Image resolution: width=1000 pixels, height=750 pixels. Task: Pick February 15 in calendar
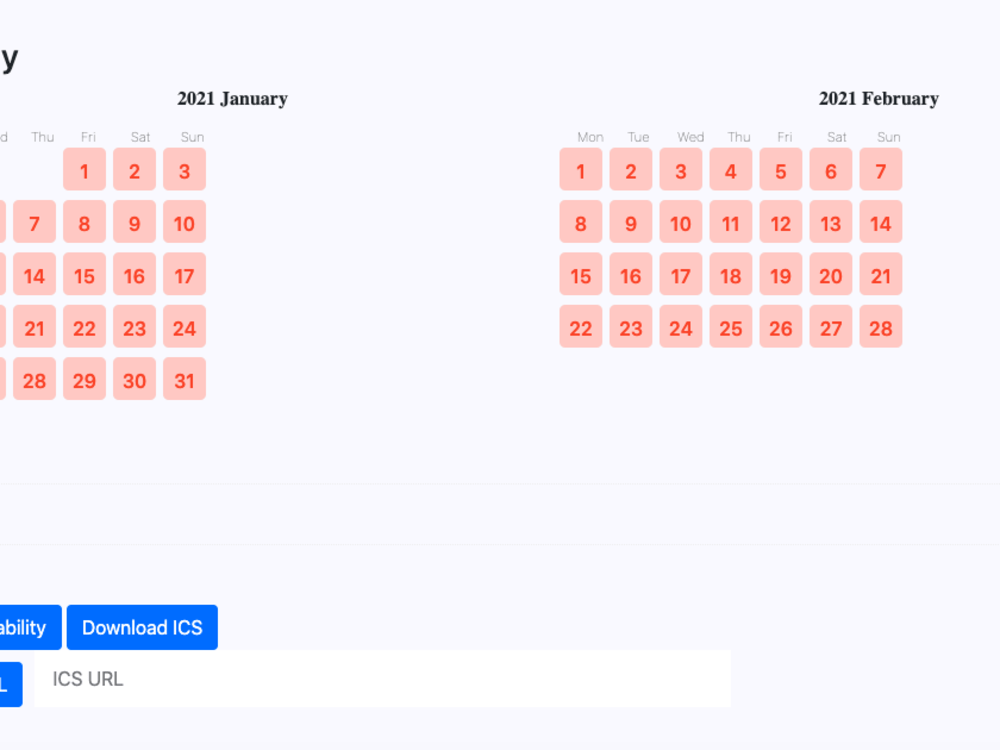pyautogui.click(x=581, y=274)
